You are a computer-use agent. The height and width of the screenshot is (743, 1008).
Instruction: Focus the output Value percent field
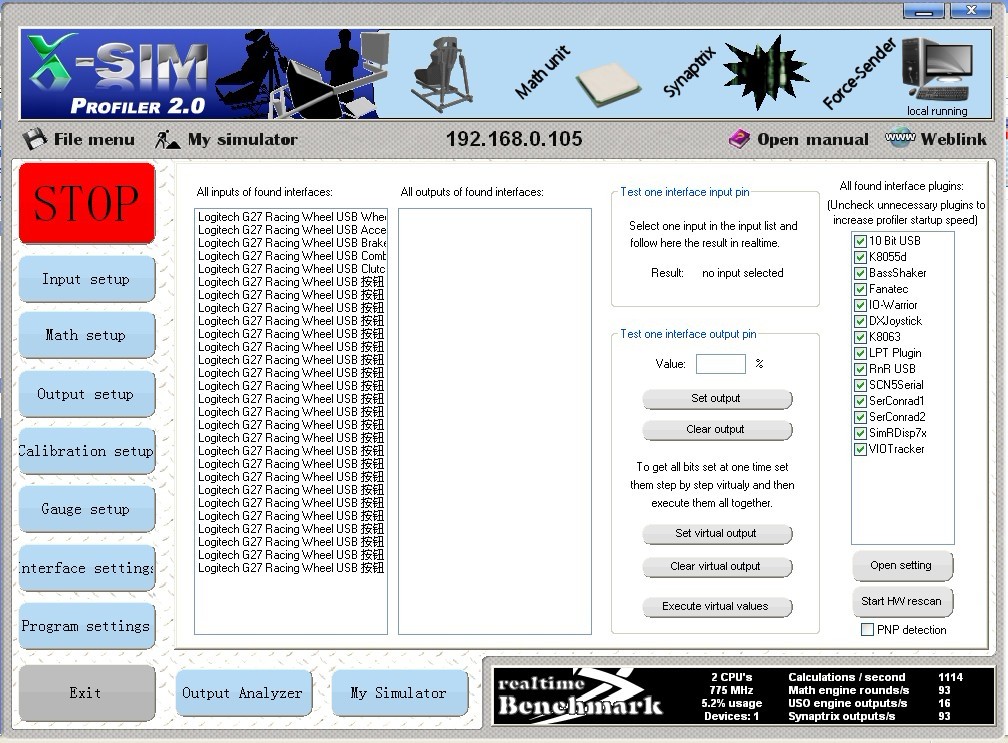coord(721,364)
